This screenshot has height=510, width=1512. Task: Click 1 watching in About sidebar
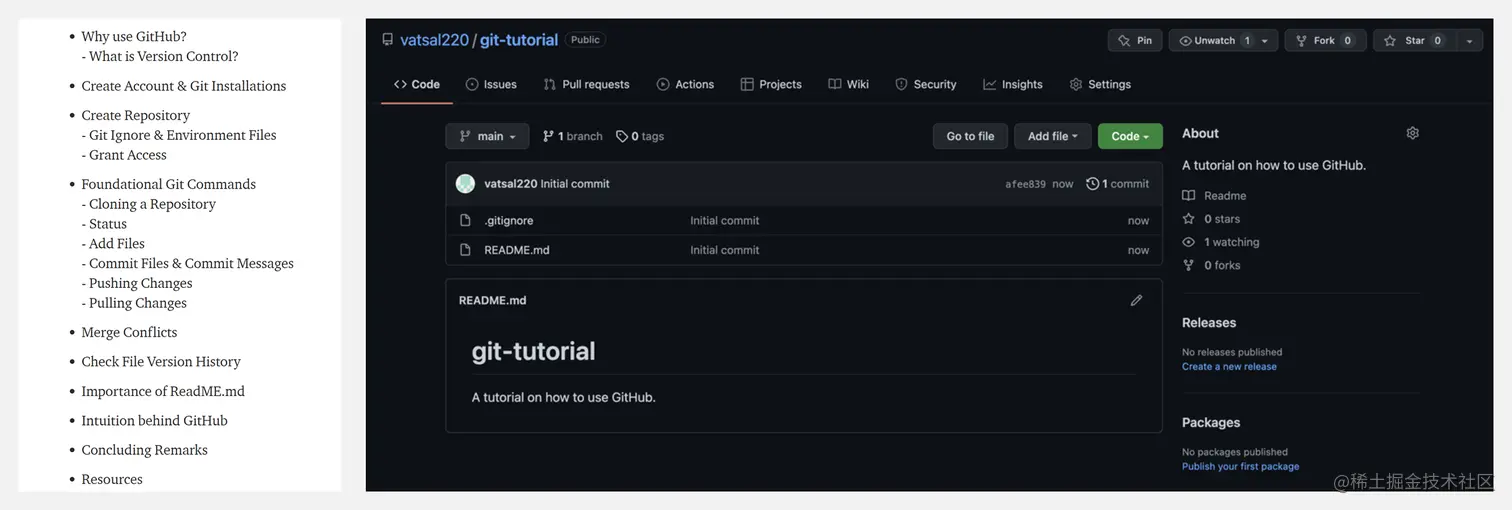[1231, 242]
